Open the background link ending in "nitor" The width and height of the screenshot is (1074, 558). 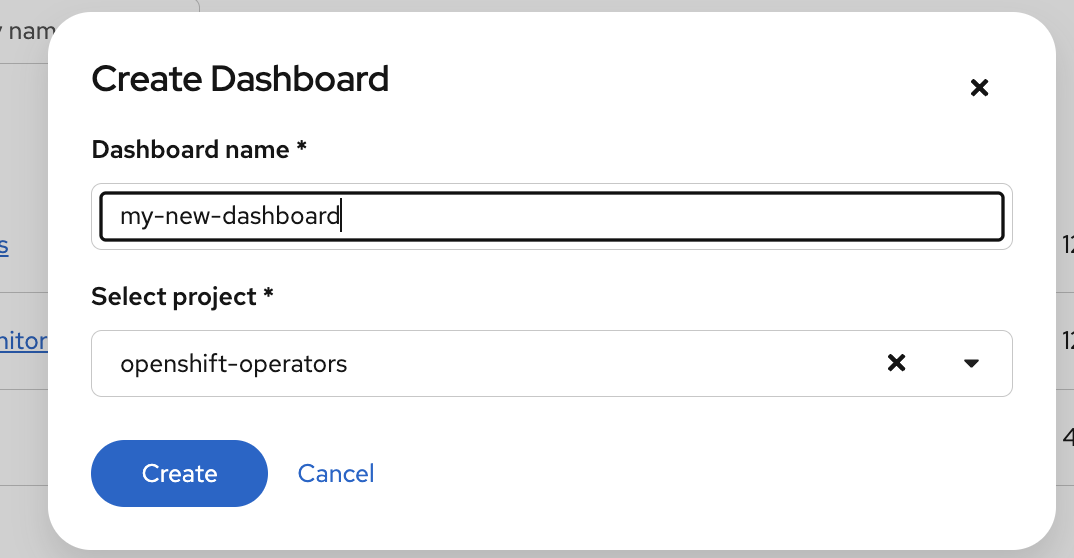pyautogui.click(x=24, y=341)
